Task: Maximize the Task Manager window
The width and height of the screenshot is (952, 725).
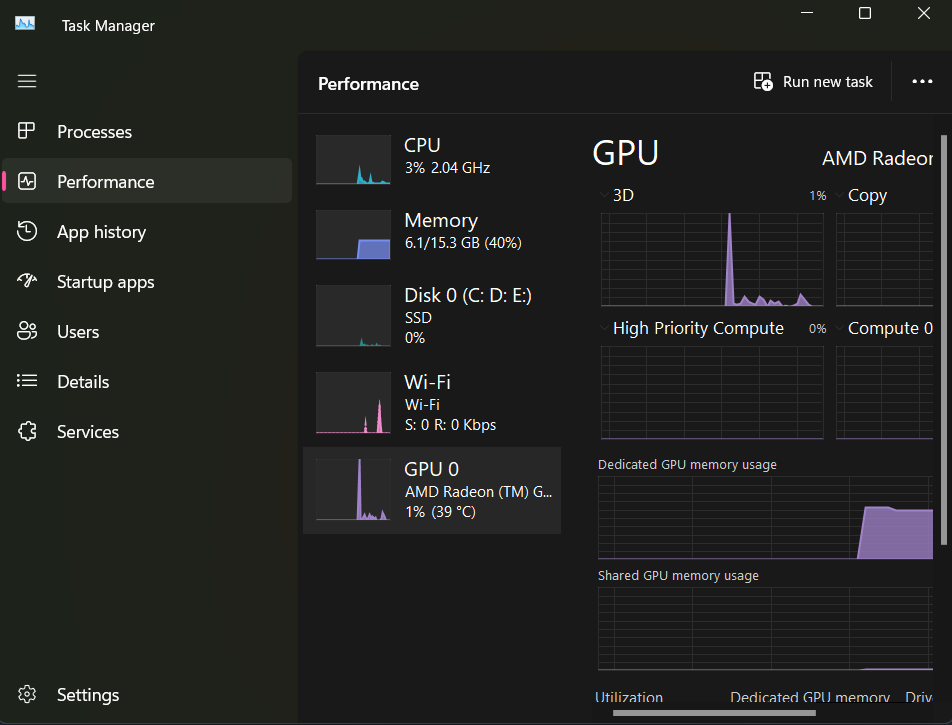Action: coord(865,13)
